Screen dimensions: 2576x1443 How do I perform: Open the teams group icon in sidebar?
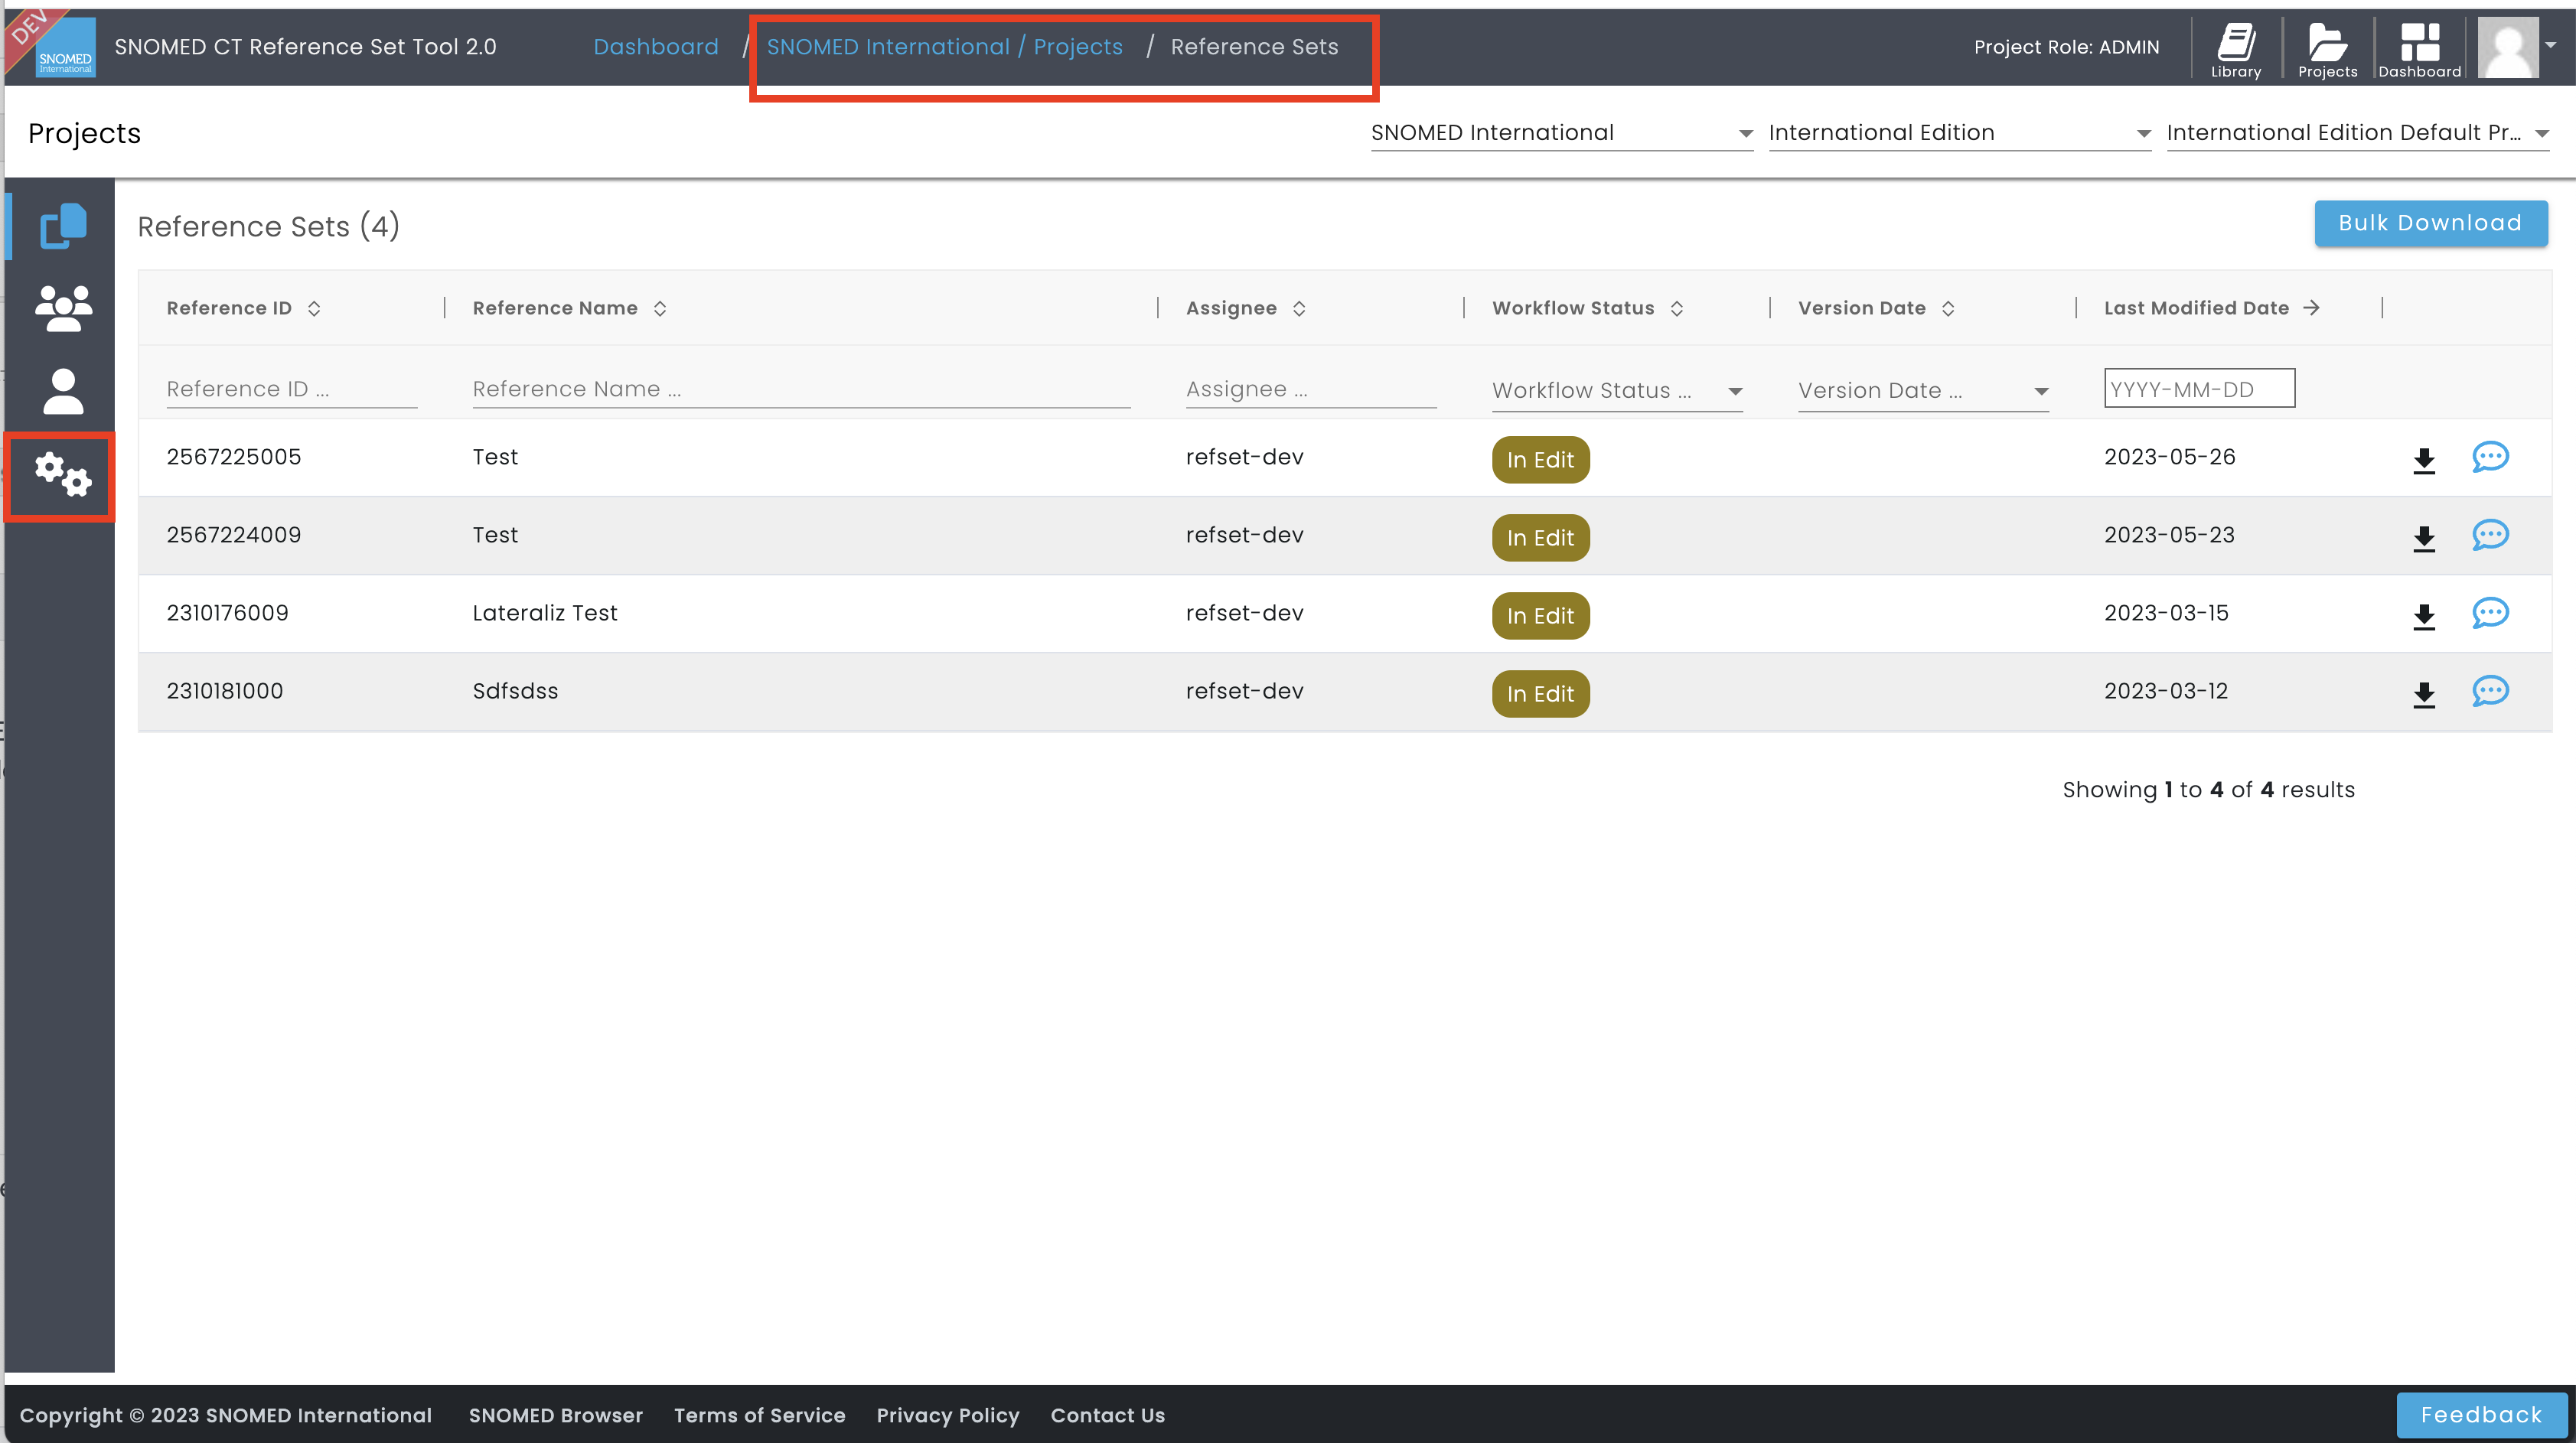(63, 309)
